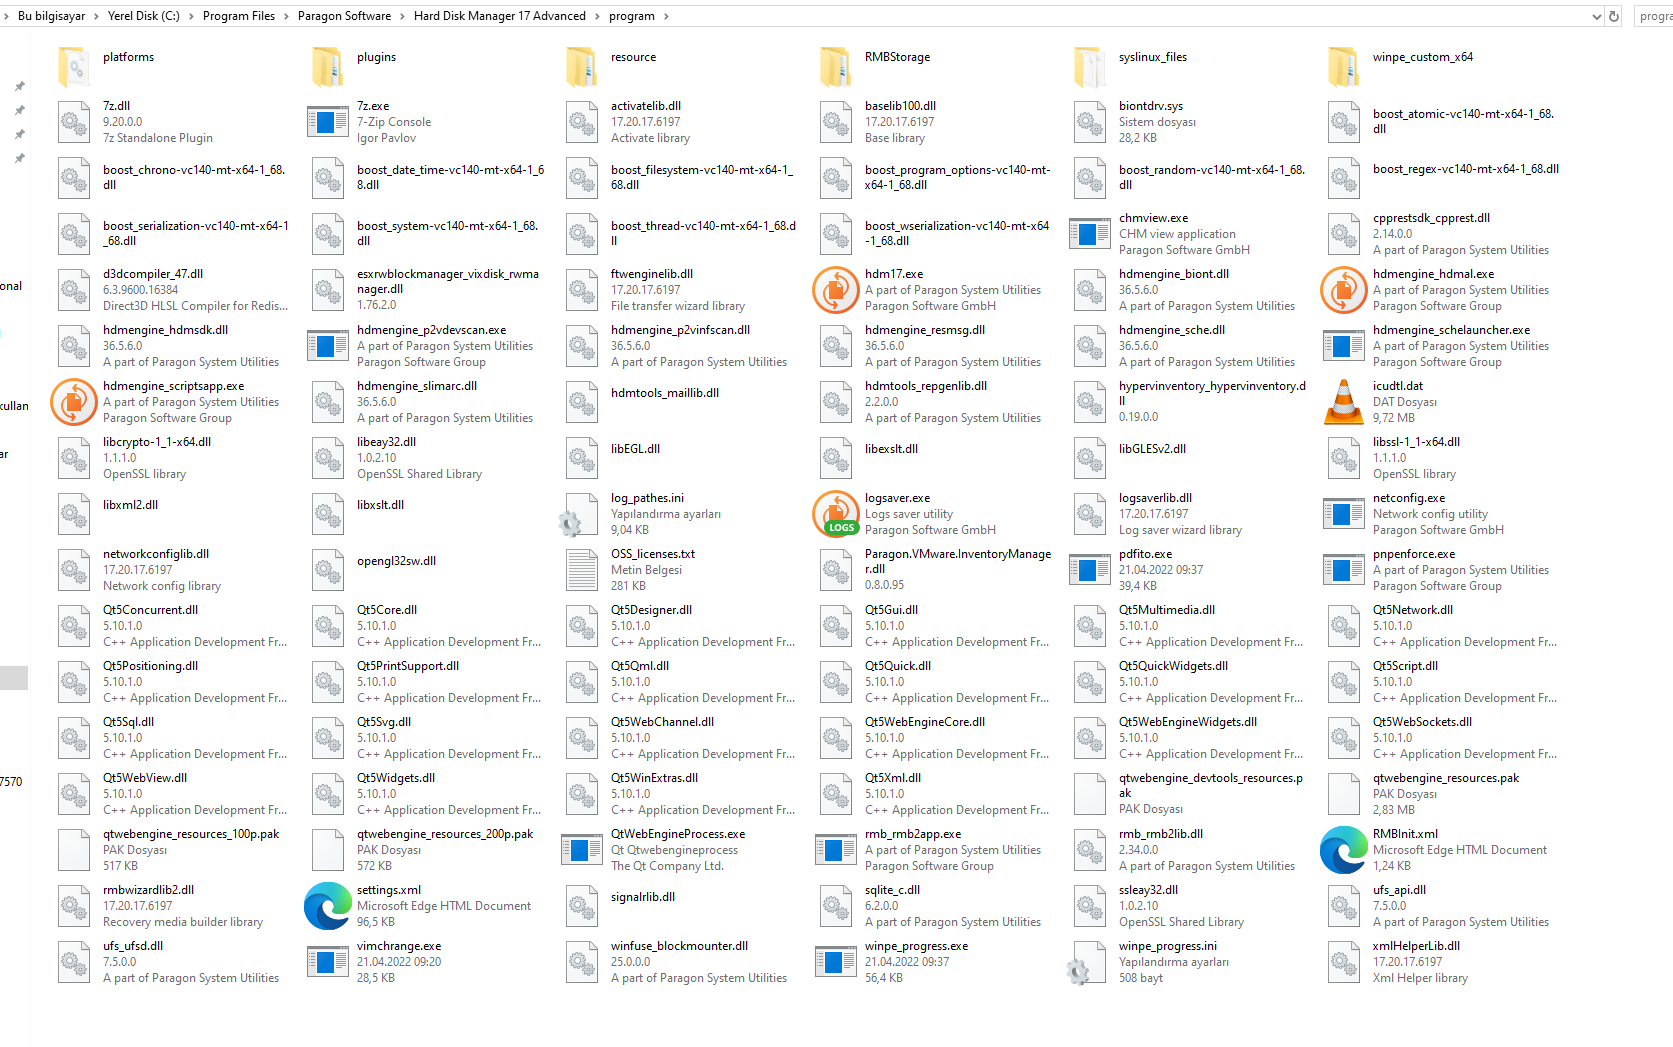The height and width of the screenshot is (1047, 1673).
Task: Select the file named ssleay32.dll
Action: point(1148,890)
